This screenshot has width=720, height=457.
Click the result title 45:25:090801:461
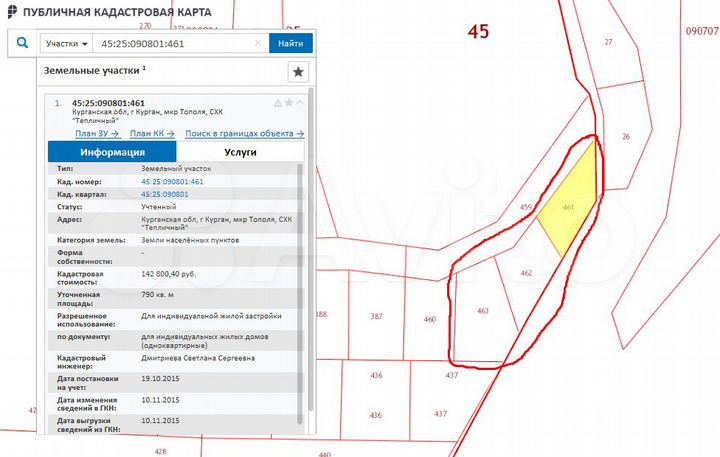point(108,103)
